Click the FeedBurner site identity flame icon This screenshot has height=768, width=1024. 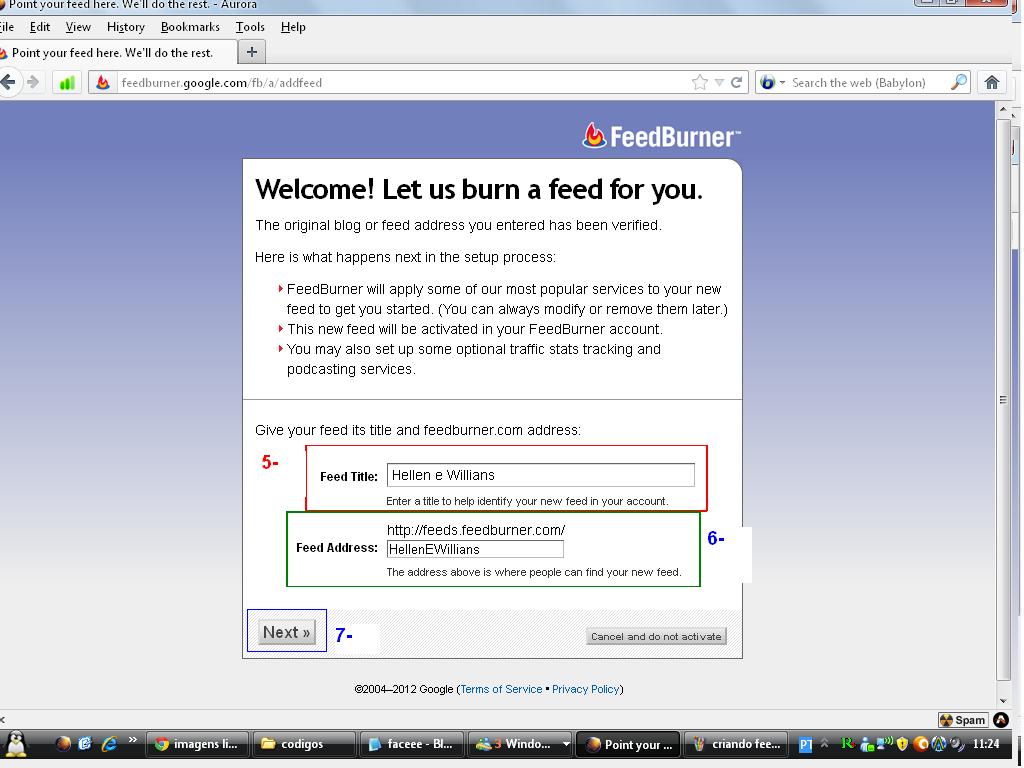click(x=103, y=83)
